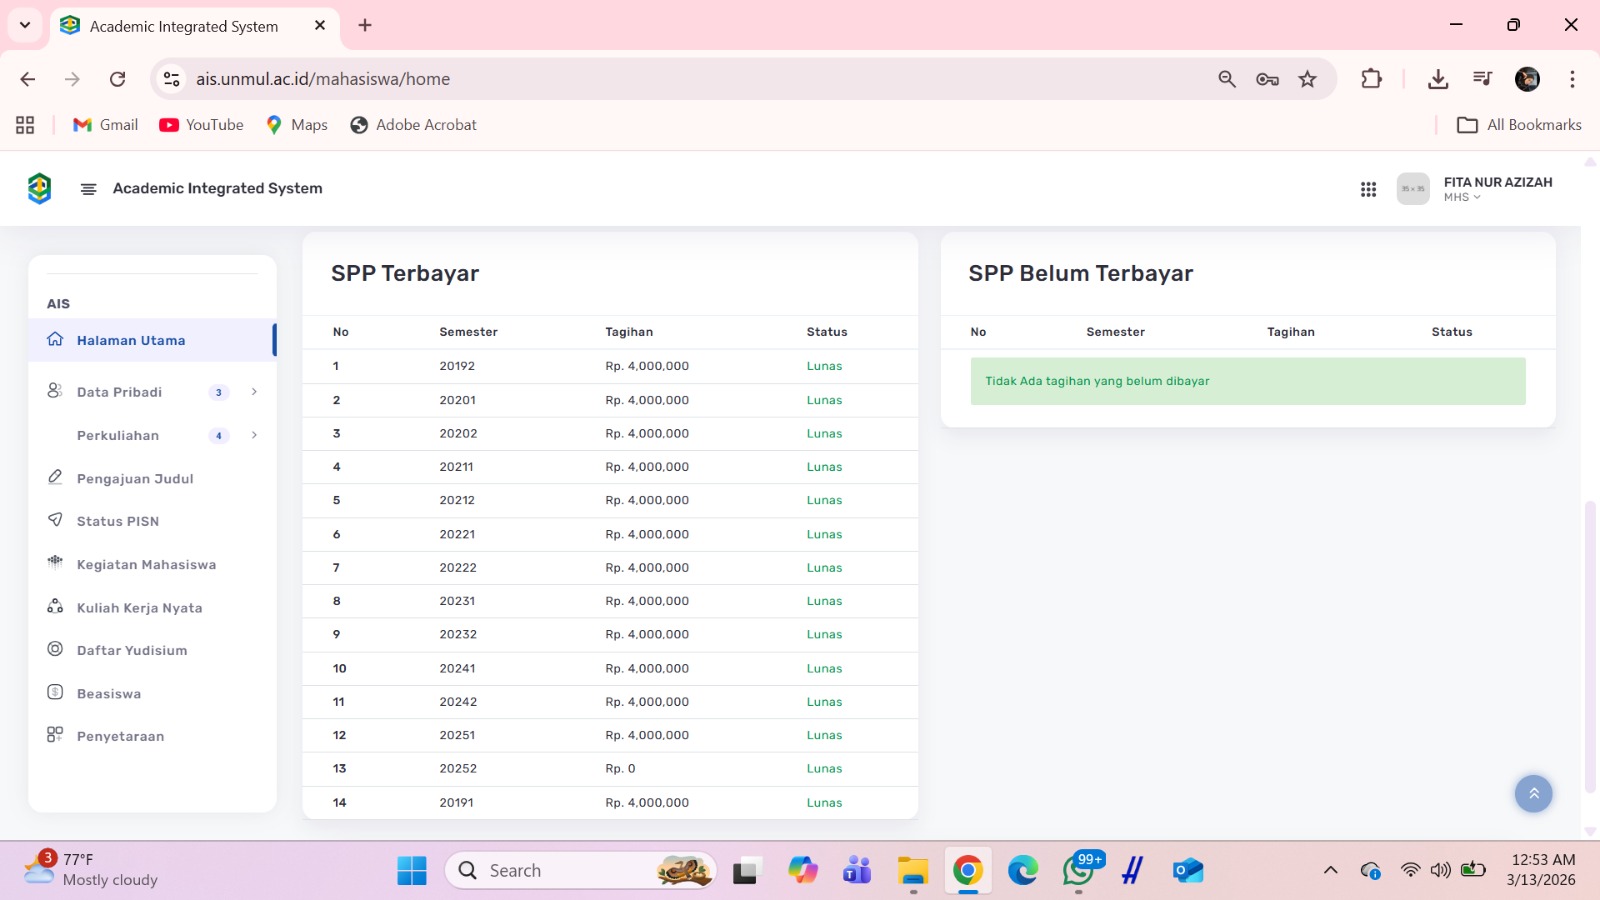1600x900 pixels.
Task: Click the Daftar Yudisium link
Action: point(132,650)
